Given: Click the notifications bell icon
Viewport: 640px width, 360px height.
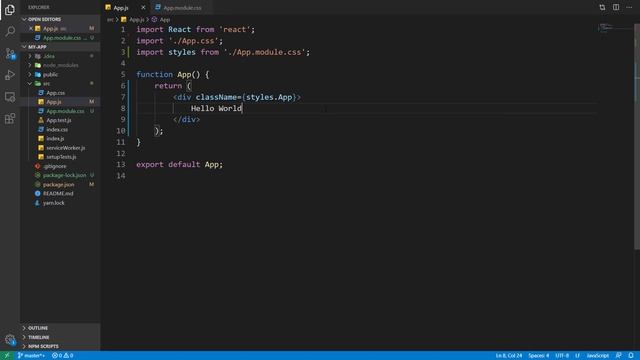Looking at the screenshot, I should pyautogui.click(x=631, y=356).
